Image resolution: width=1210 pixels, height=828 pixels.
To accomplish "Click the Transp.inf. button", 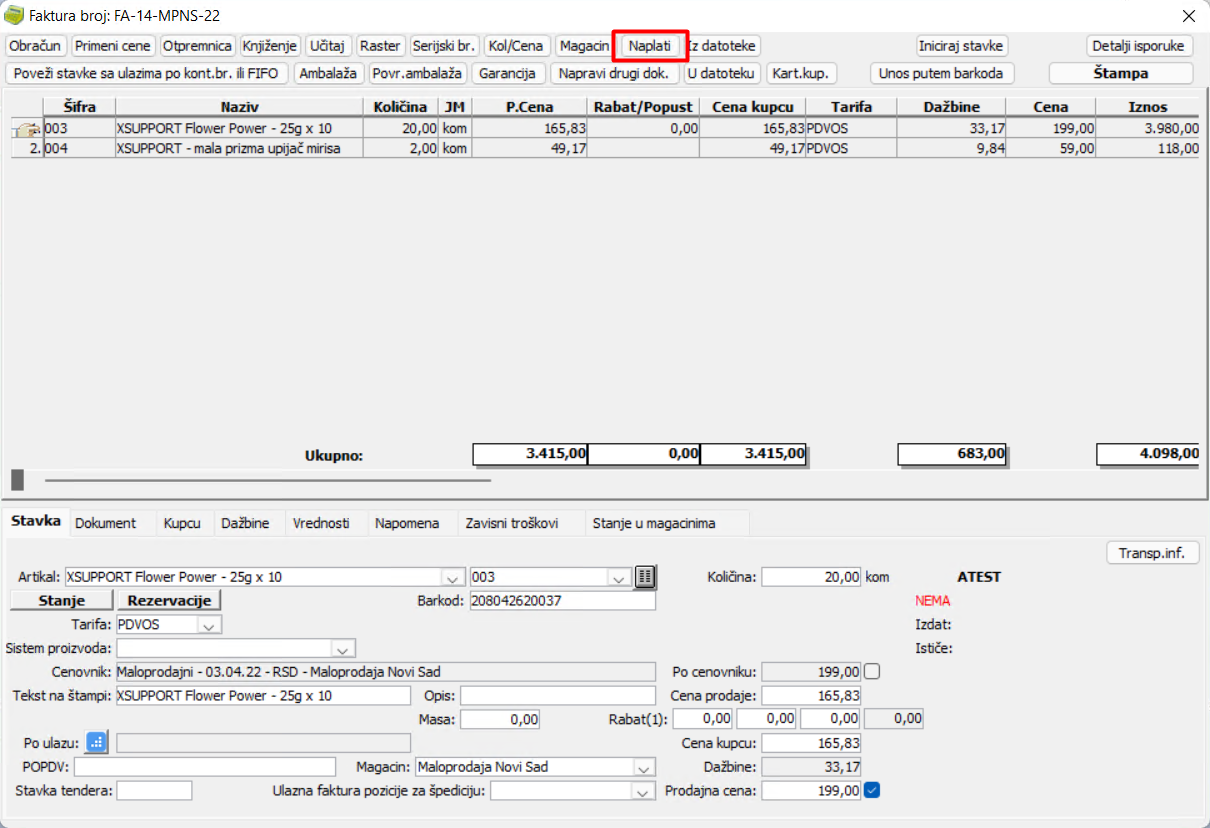I will [x=1151, y=553].
